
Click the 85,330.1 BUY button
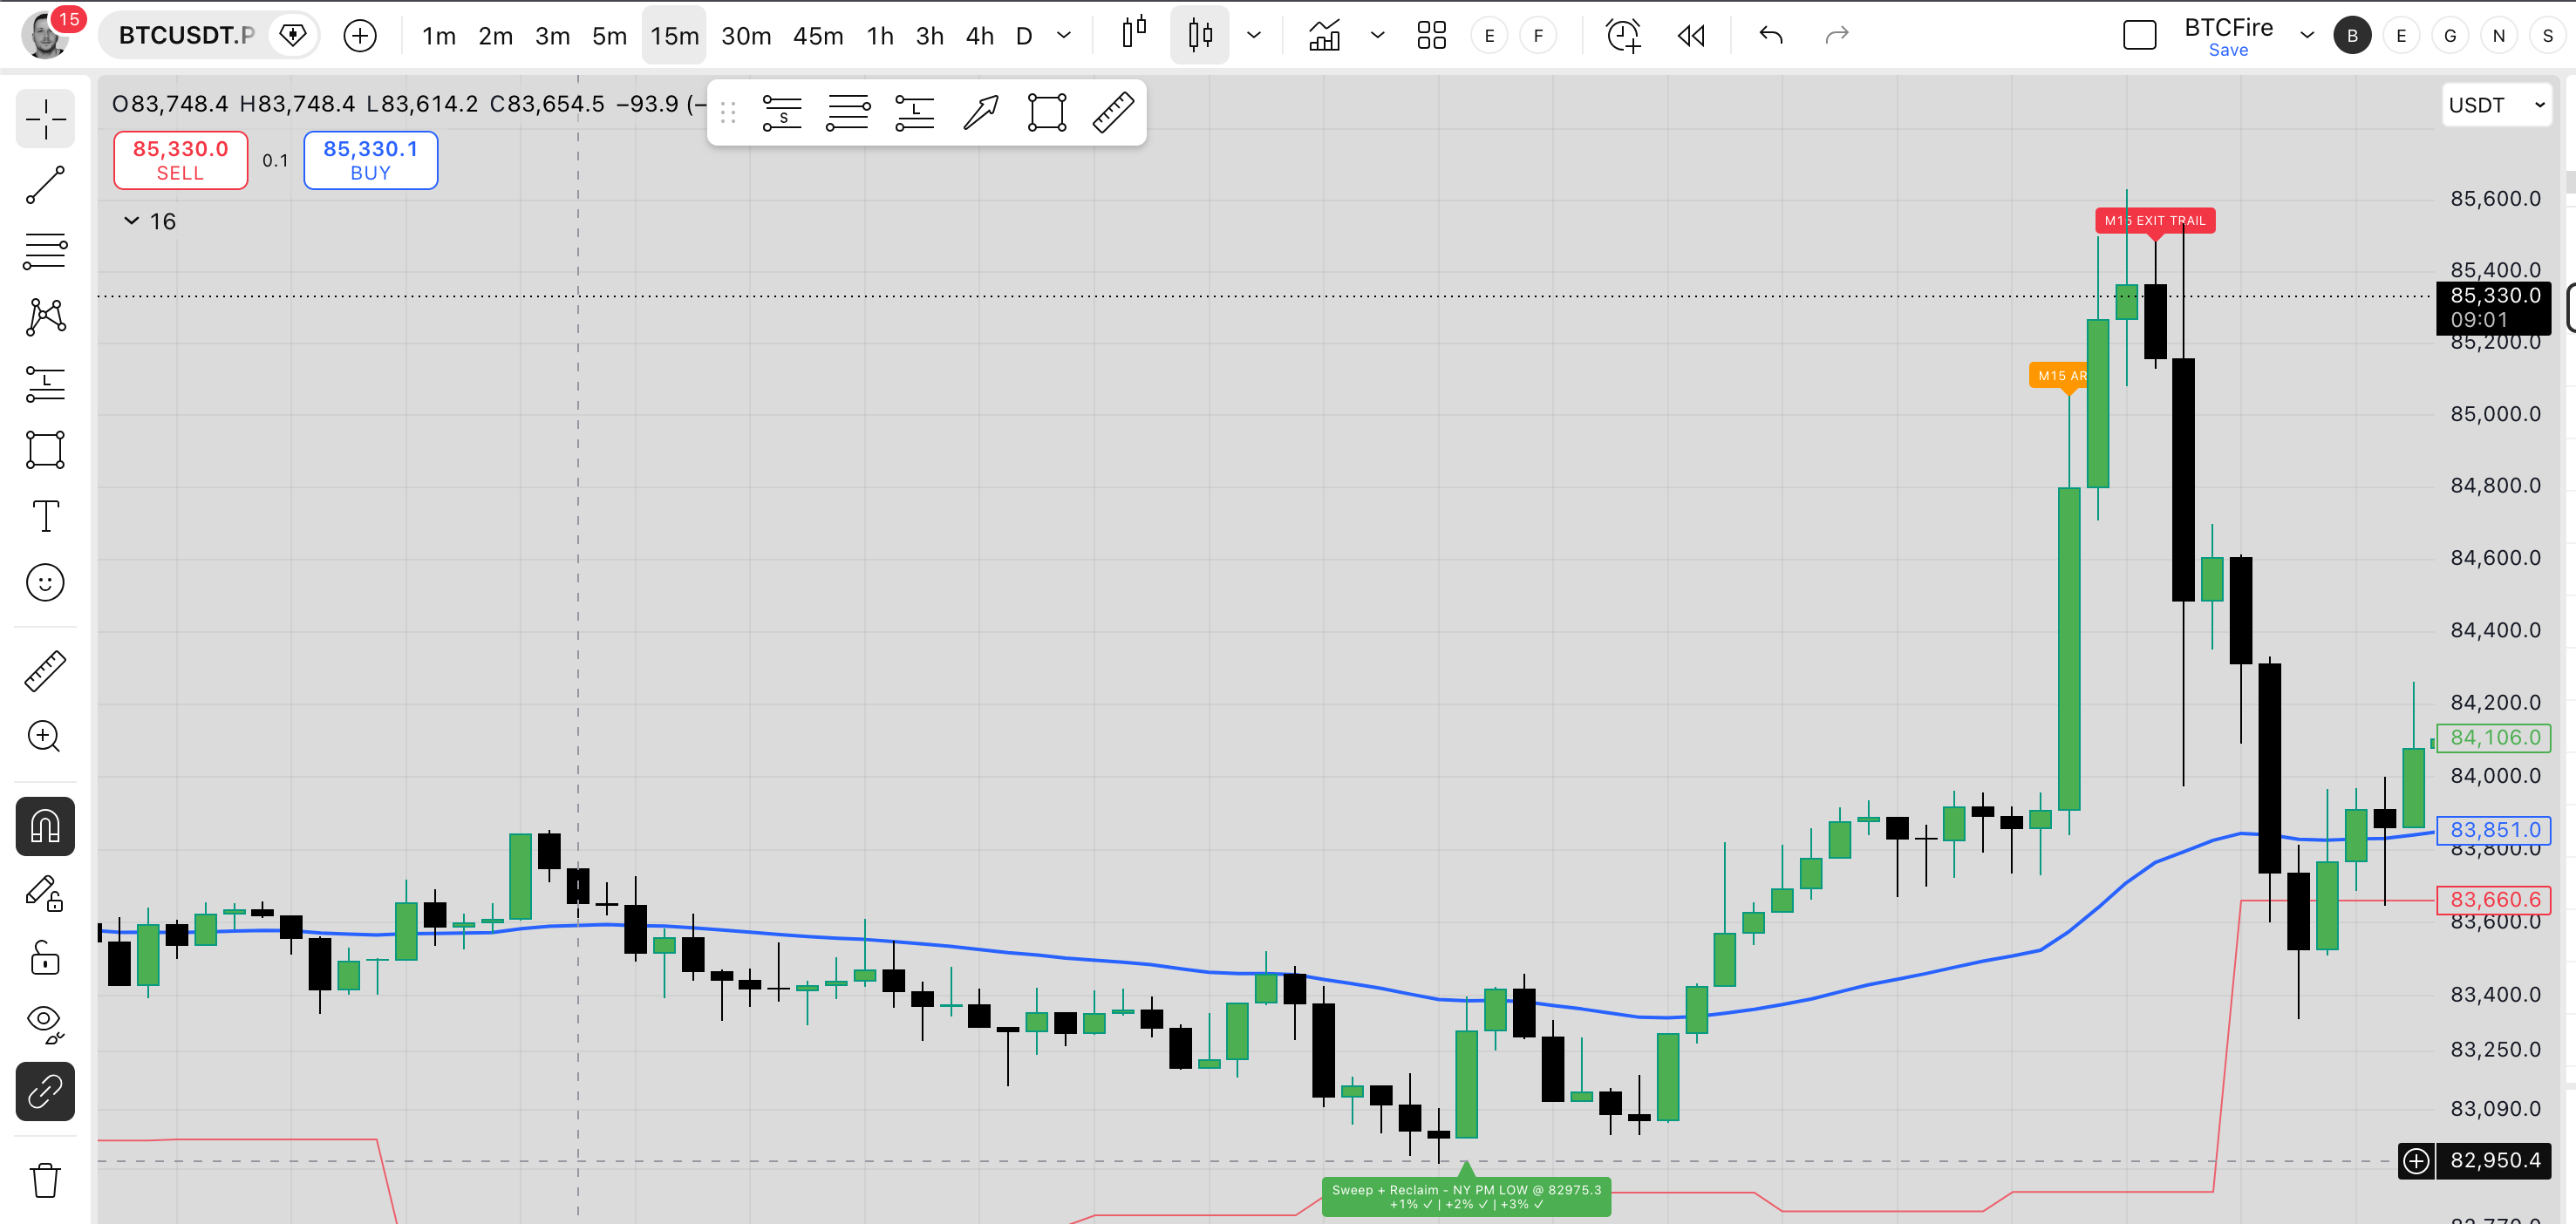point(371,160)
